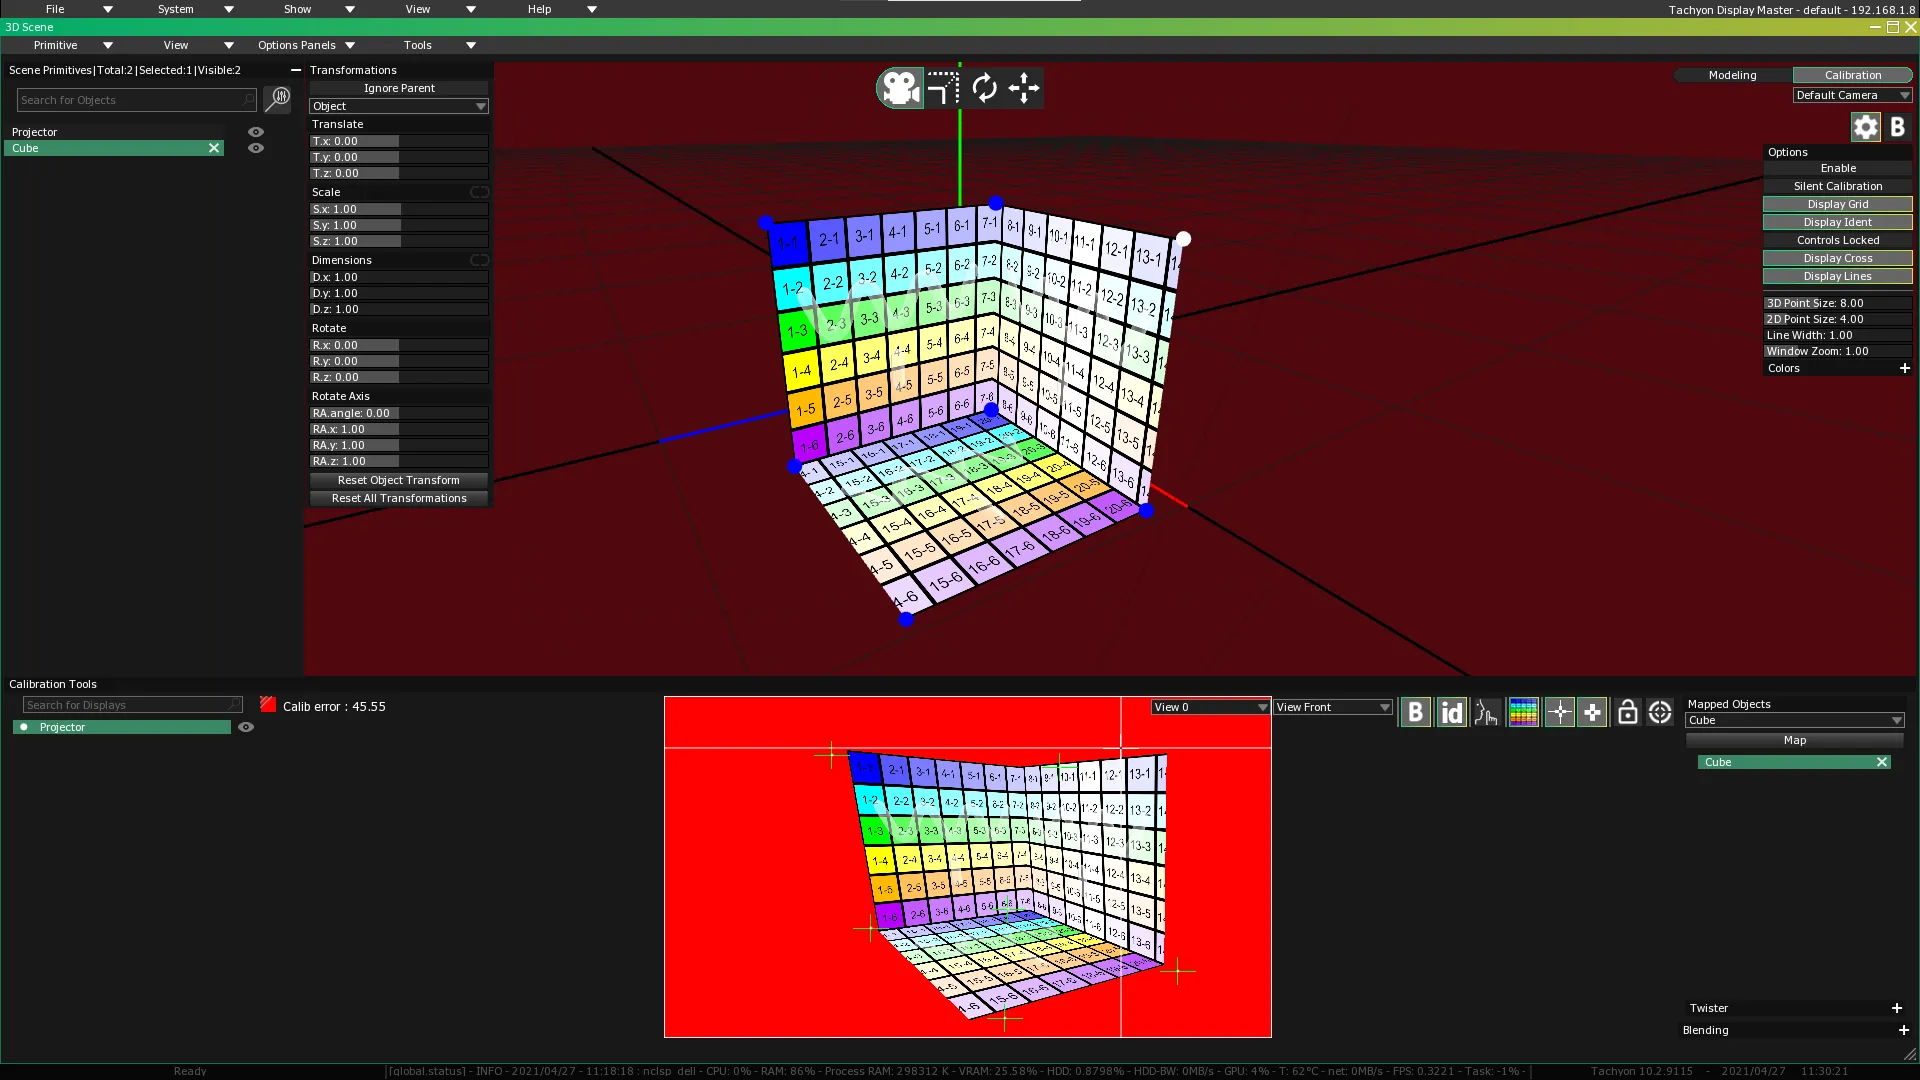1920x1080 pixels.
Task: Toggle Display Grid option
Action: 1838,204
